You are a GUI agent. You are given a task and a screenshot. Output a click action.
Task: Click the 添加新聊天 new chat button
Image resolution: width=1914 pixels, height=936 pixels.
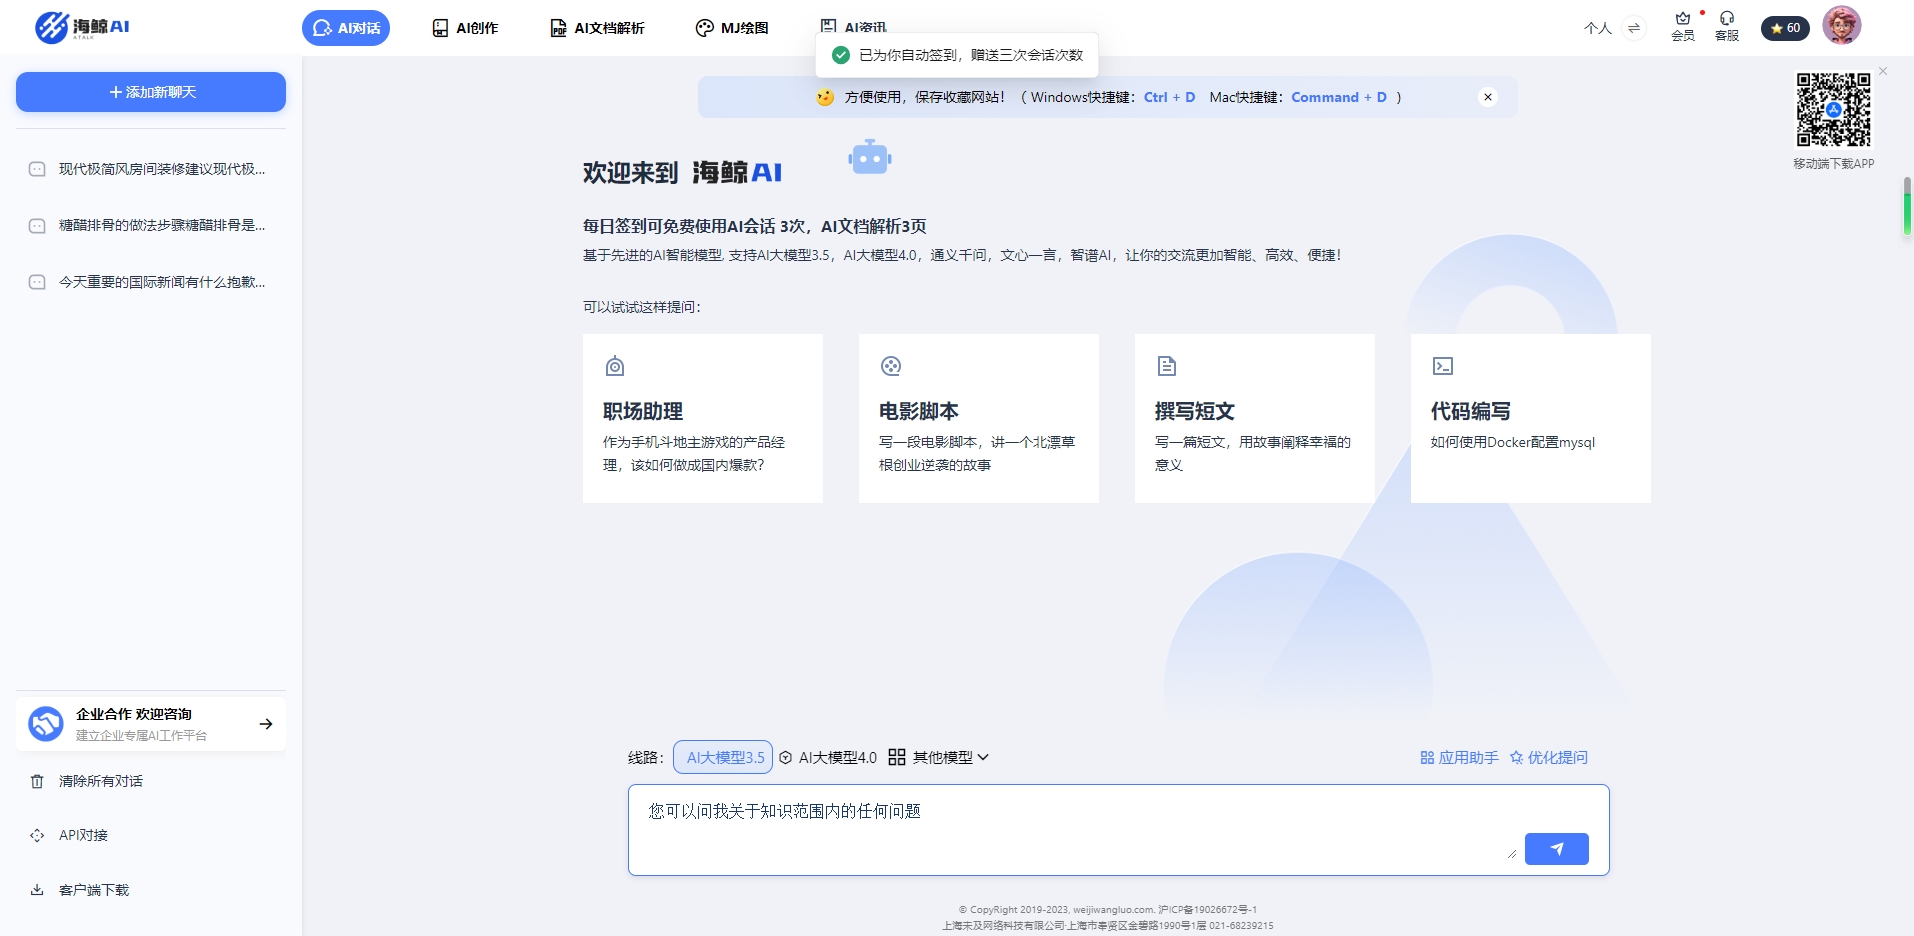coord(150,91)
